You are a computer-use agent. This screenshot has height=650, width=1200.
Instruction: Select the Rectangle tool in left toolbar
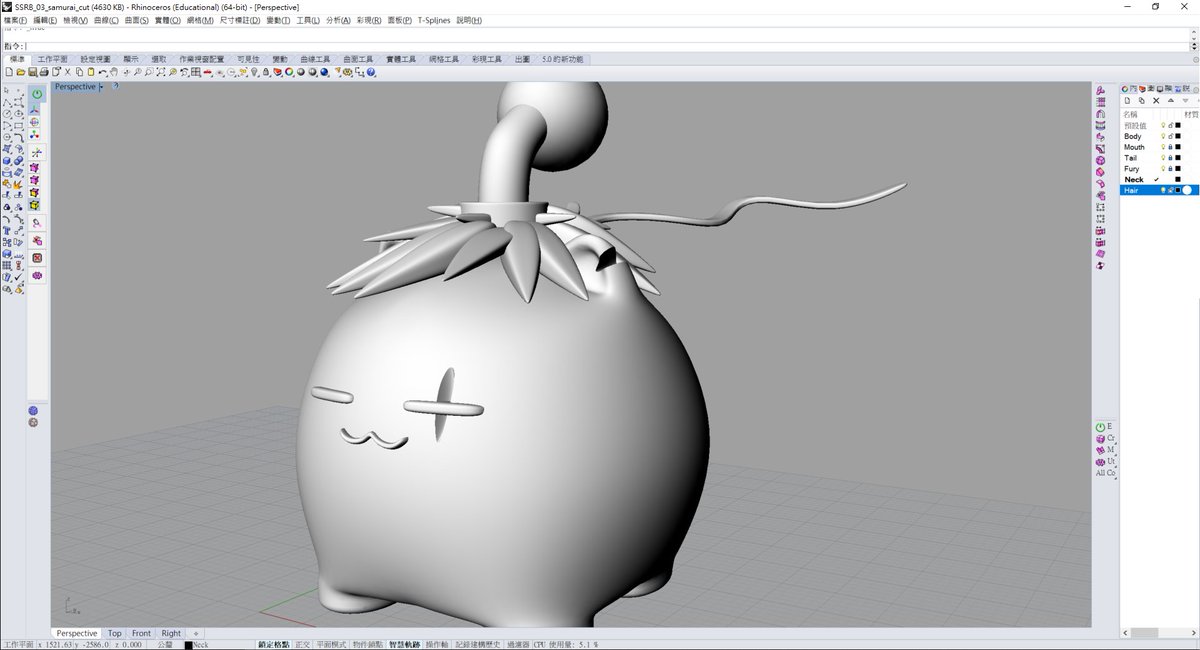(x=19, y=124)
